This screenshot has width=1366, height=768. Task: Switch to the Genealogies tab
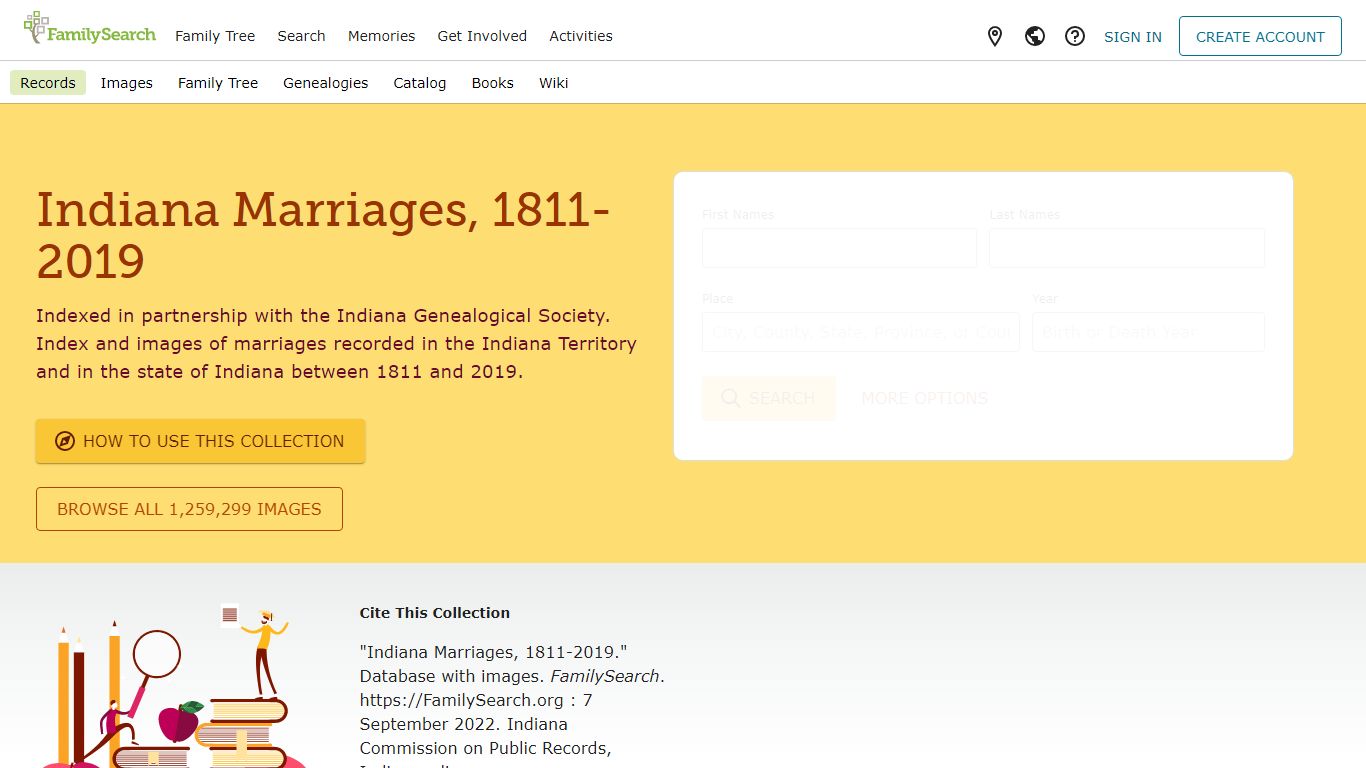click(326, 83)
